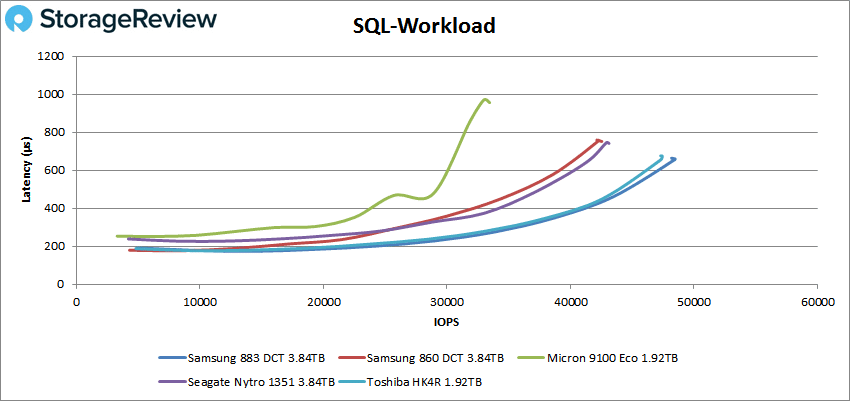This screenshot has height=401, width=850.
Task: Click the 600 y-axis label
Action: [x=56, y=170]
